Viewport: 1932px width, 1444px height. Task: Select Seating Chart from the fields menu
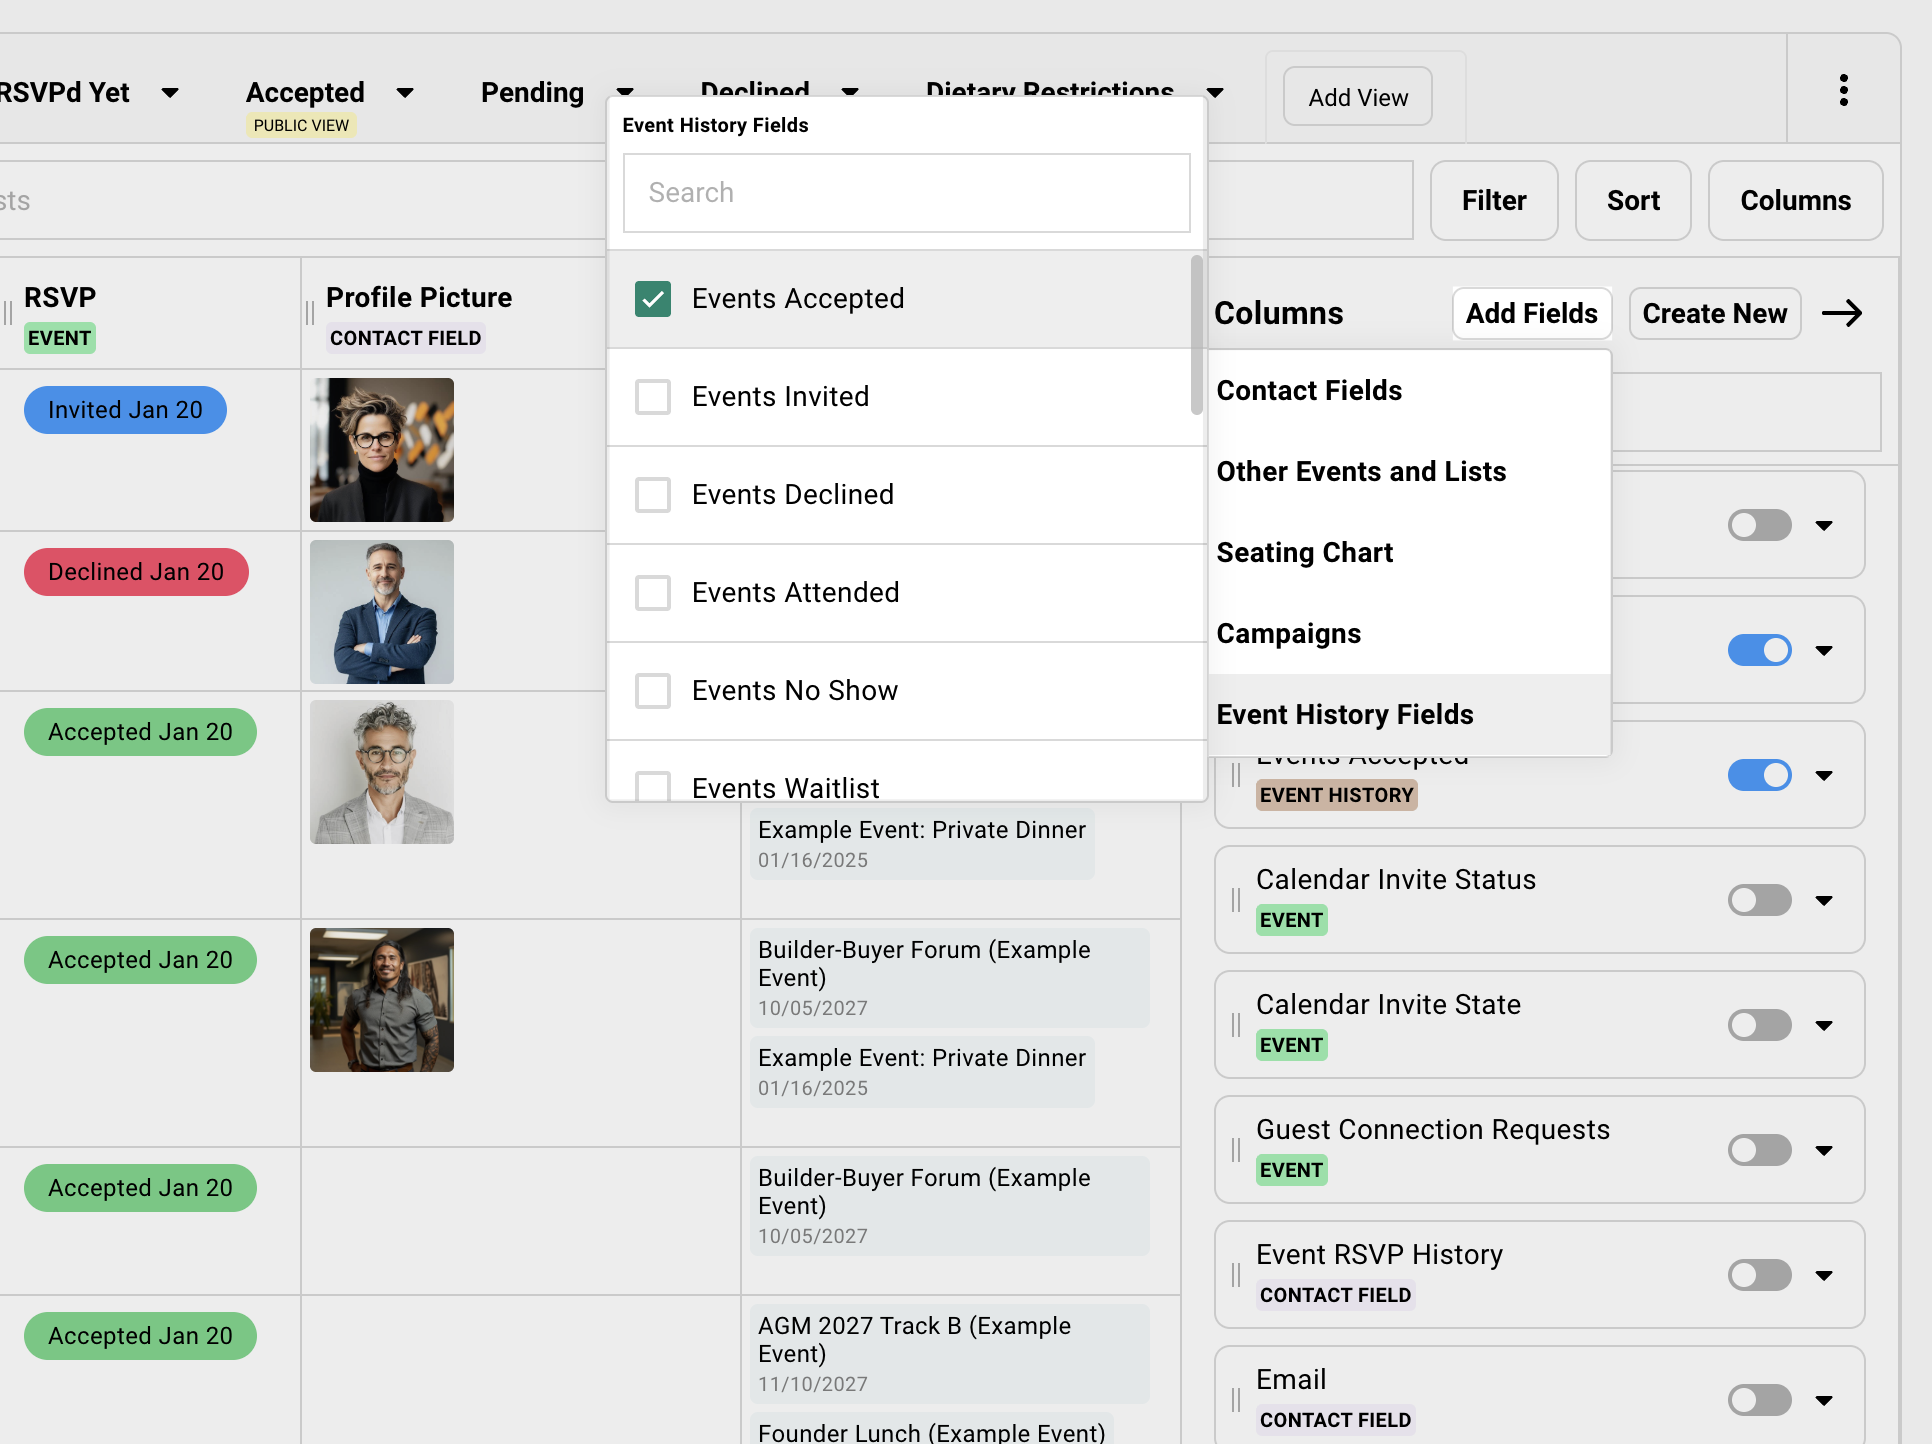pos(1304,552)
